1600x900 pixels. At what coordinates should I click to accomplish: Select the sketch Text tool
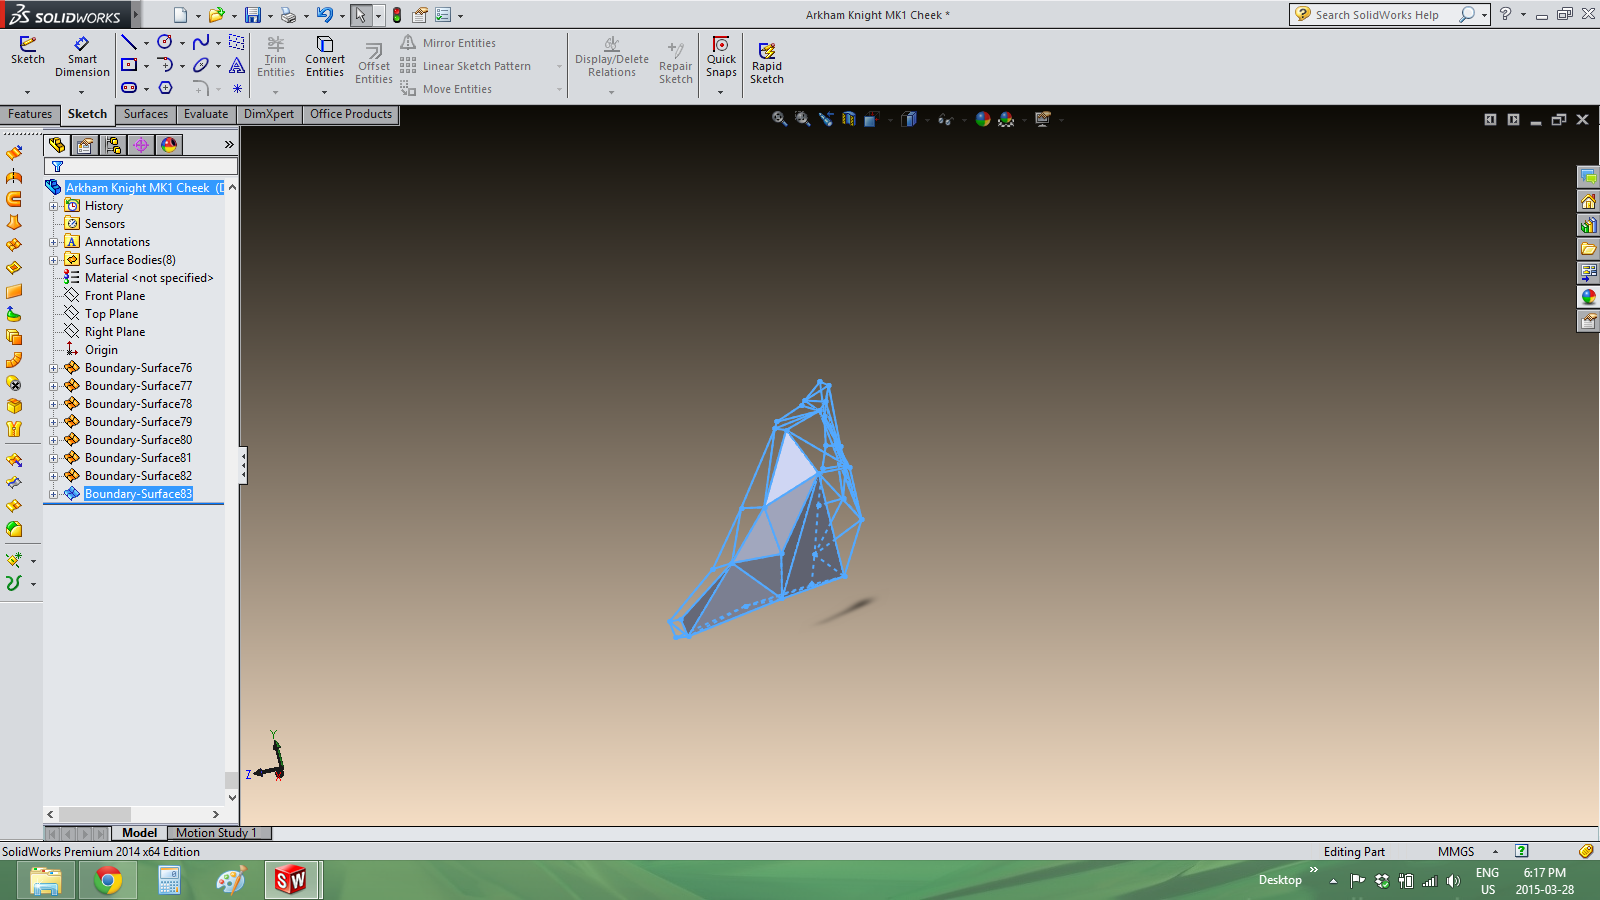tap(237, 65)
